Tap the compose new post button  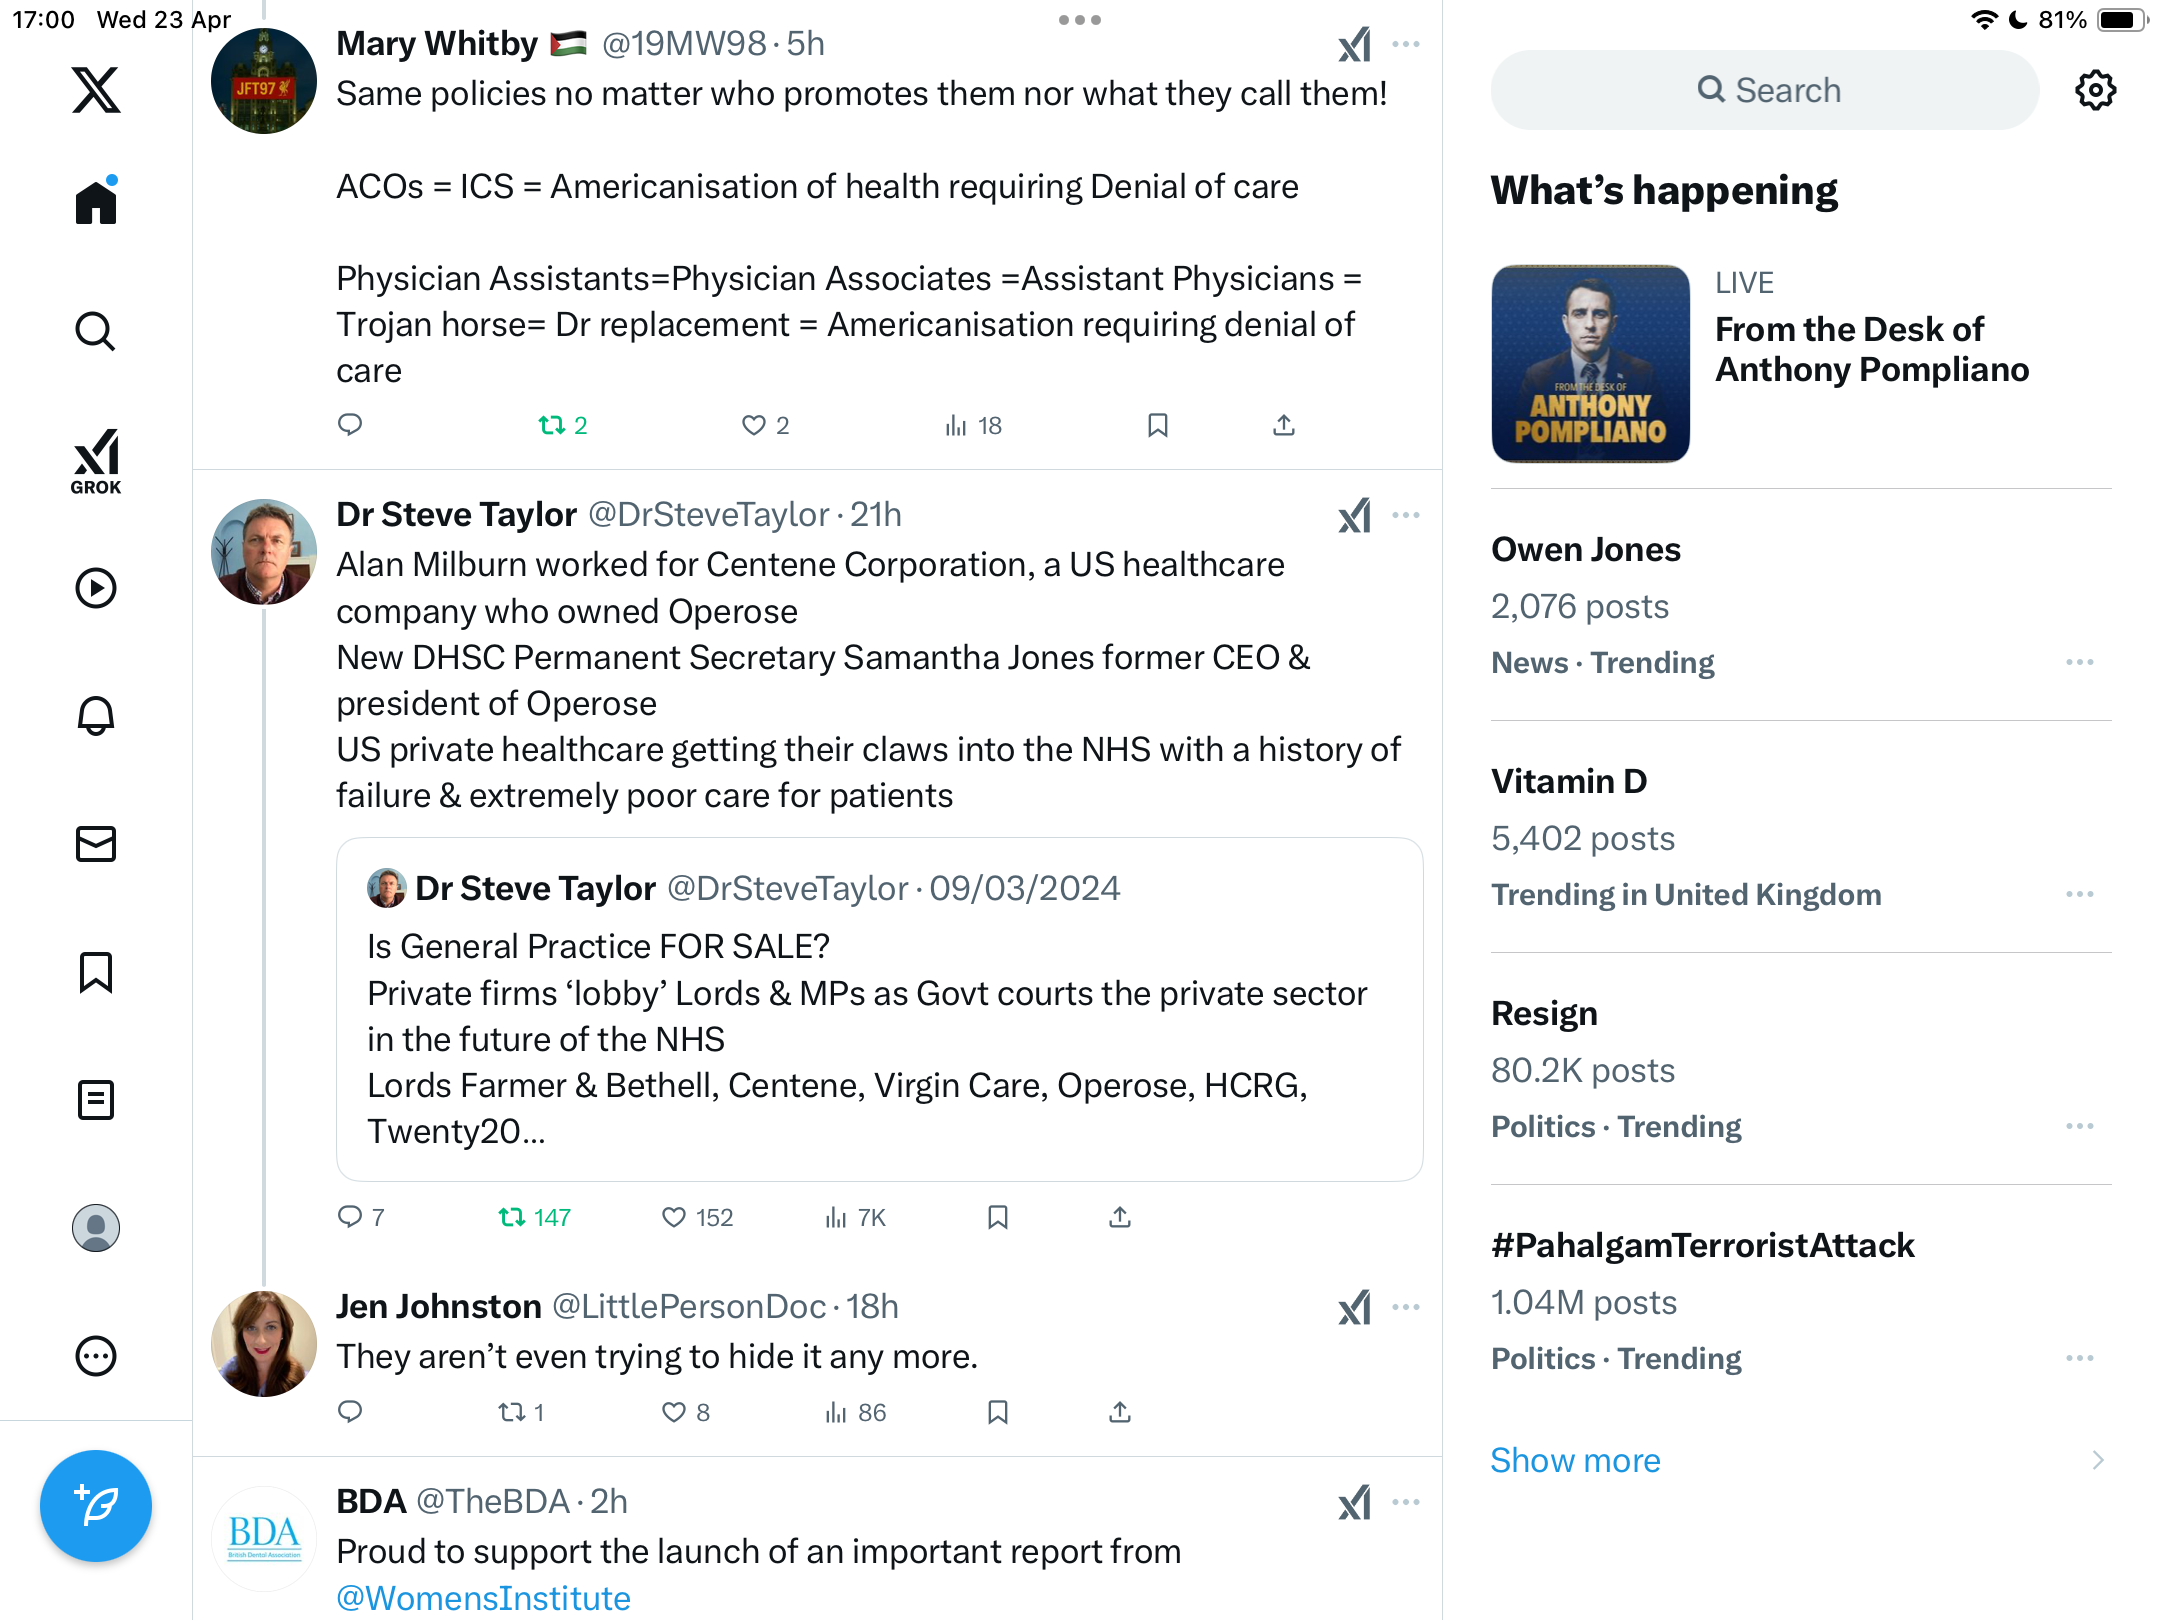[x=96, y=1506]
